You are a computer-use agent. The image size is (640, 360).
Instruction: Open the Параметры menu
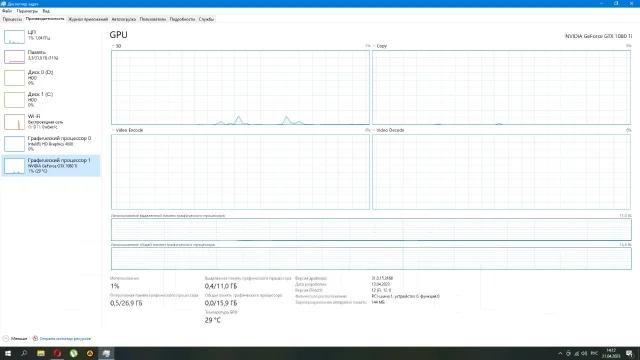pyautogui.click(x=27, y=11)
